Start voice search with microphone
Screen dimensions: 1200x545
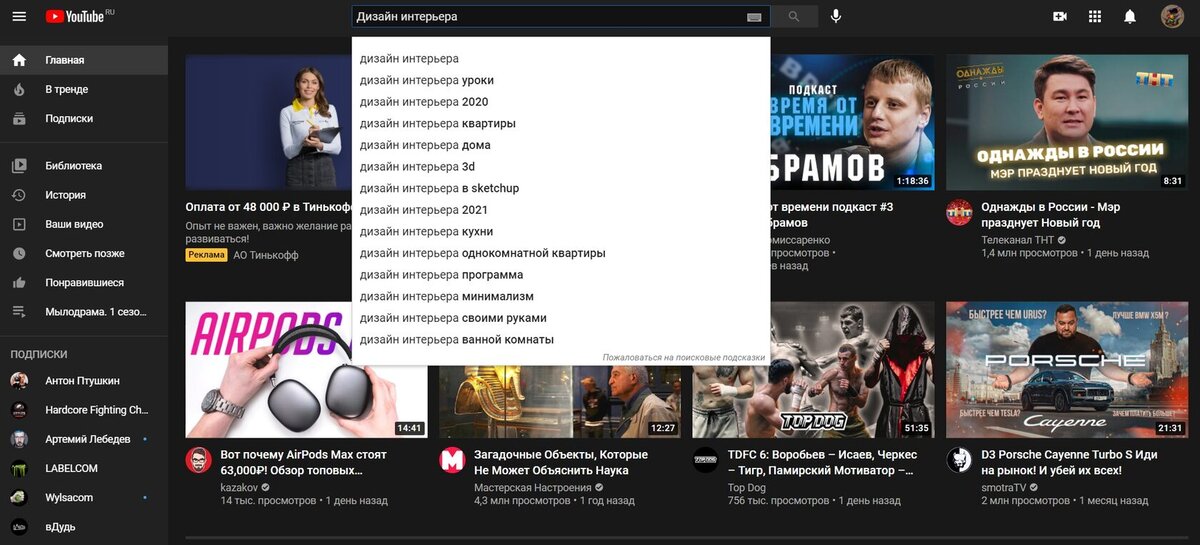click(x=836, y=16)
